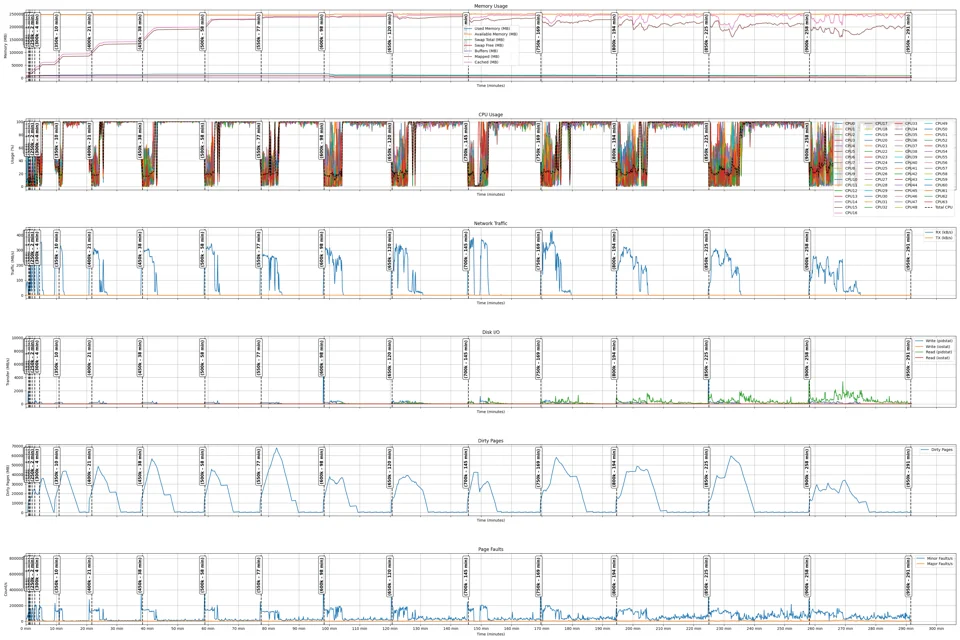Click the Page Faults chart title
The image size is (960, 640).
point(490,549)
